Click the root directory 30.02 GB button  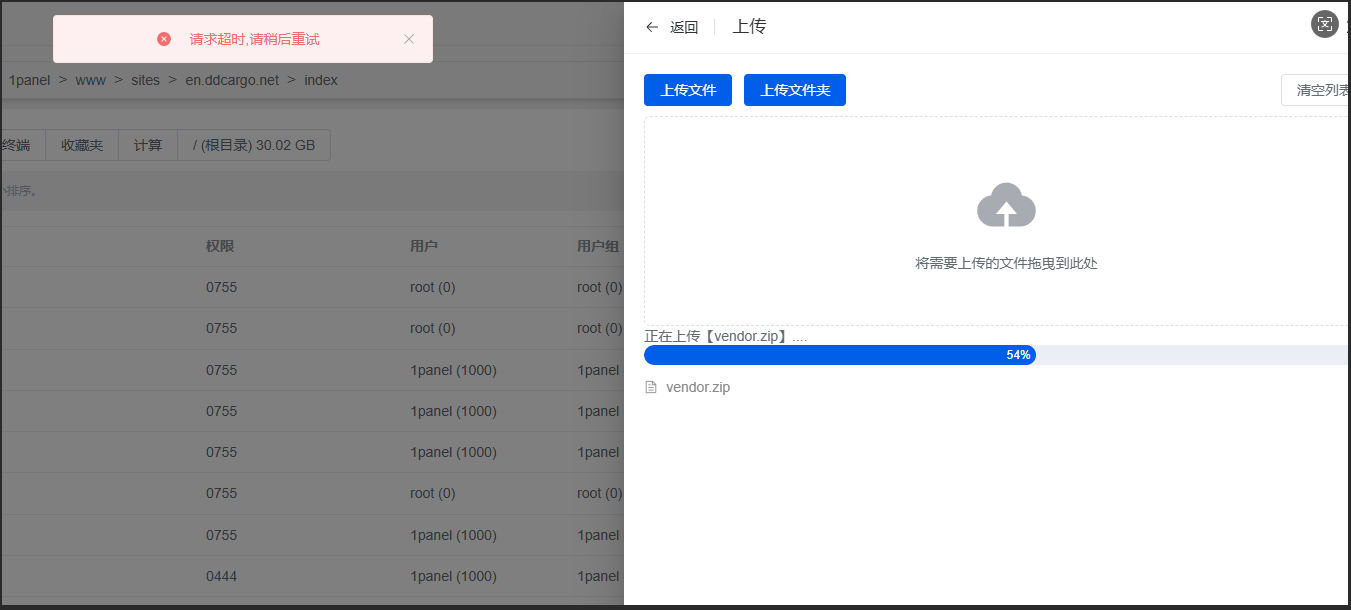click(x=254, y=145)
